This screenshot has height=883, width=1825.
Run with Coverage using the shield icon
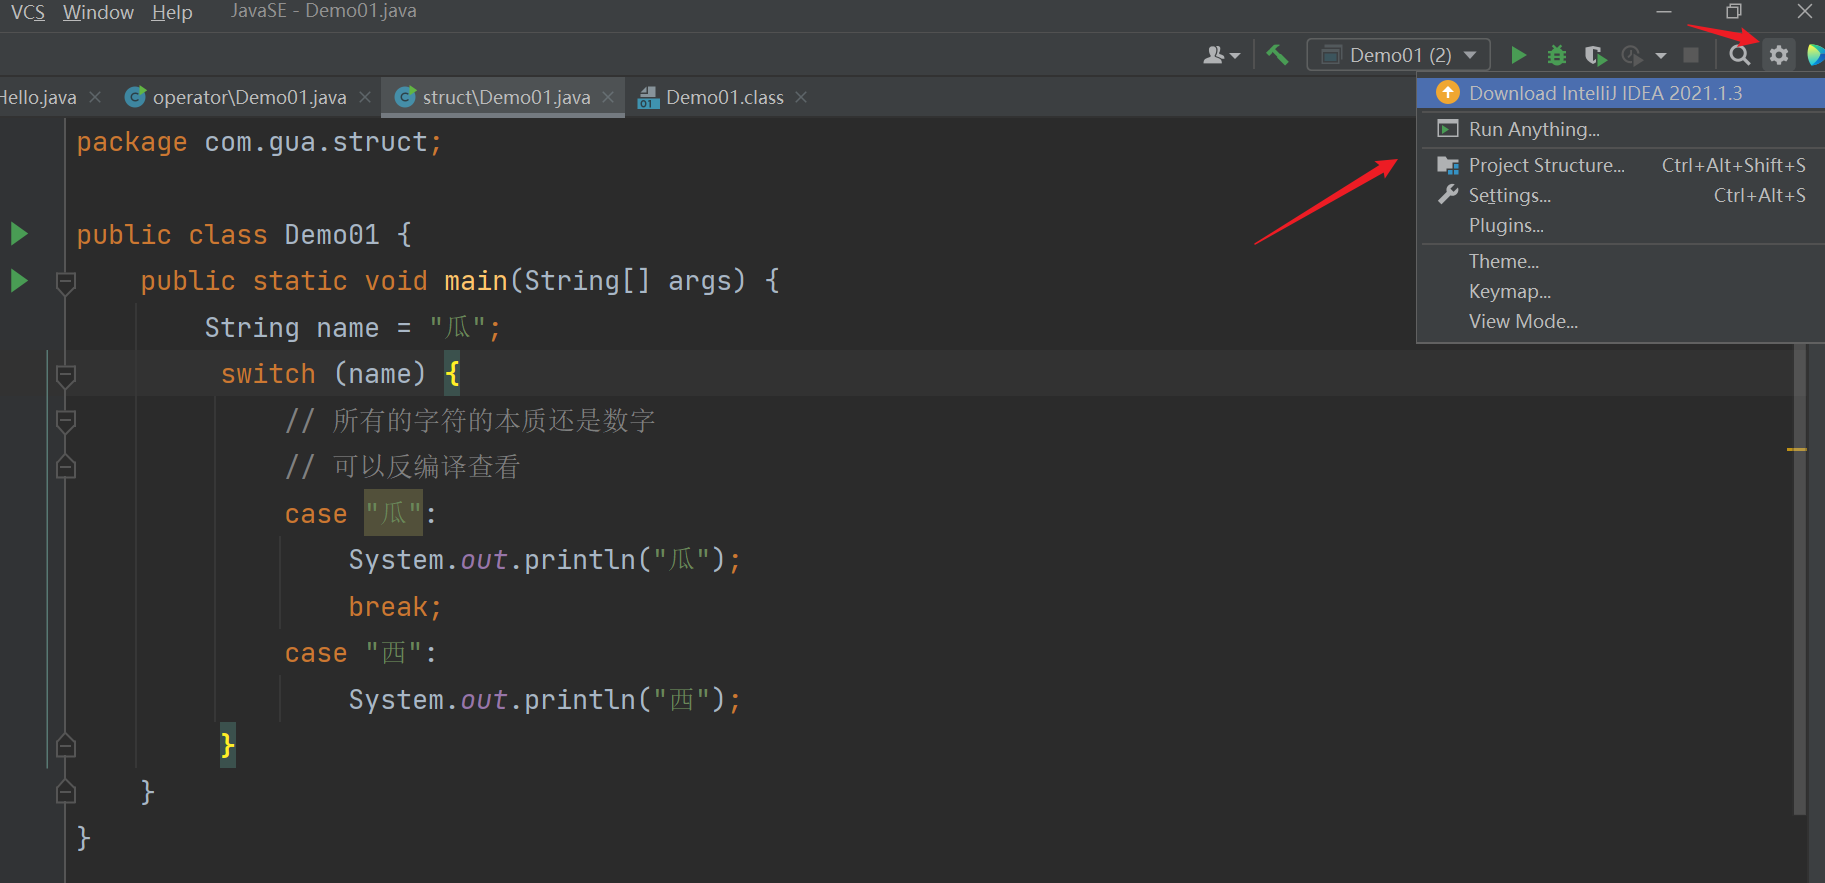pos(1595,55)
